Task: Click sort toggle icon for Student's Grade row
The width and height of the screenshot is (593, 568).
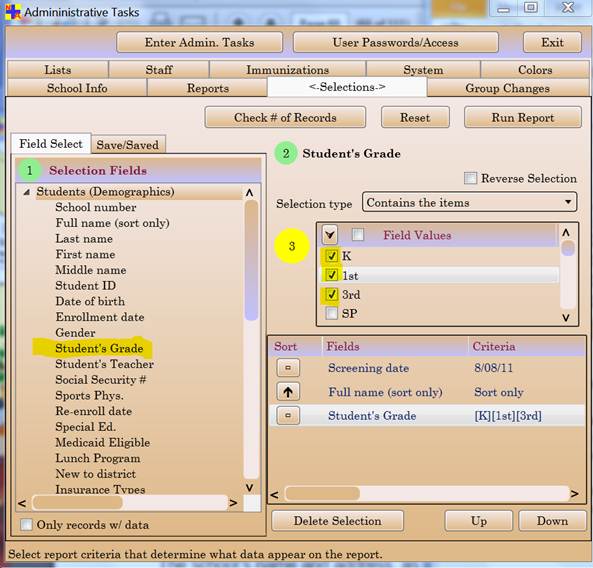Action: pyautogui.click(x=288, y=416)
